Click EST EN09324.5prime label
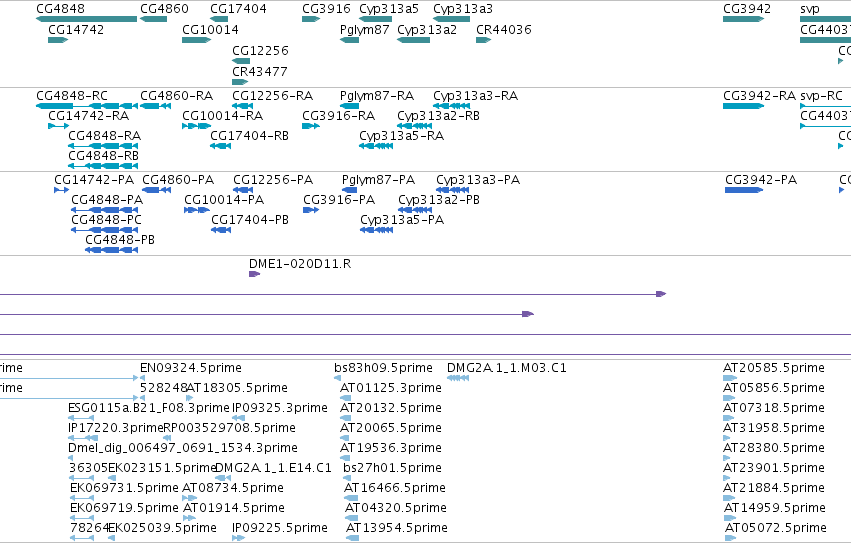The image size is (851, 543). 191,368
